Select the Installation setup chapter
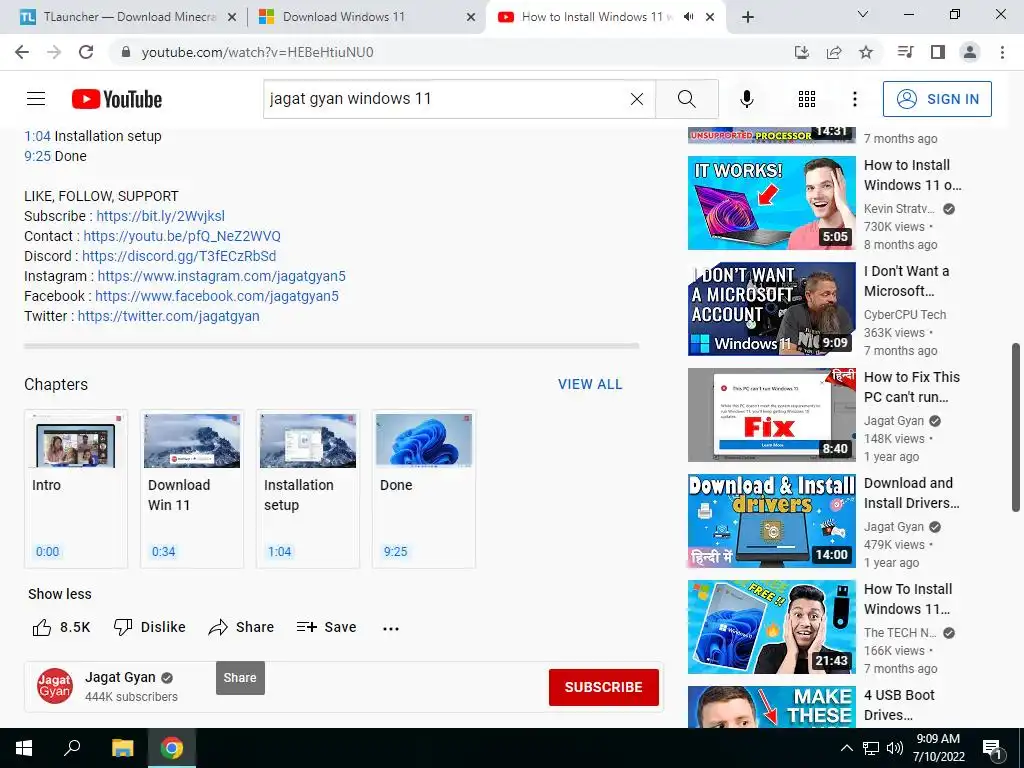1024x768 pixels. coord(308,488)
